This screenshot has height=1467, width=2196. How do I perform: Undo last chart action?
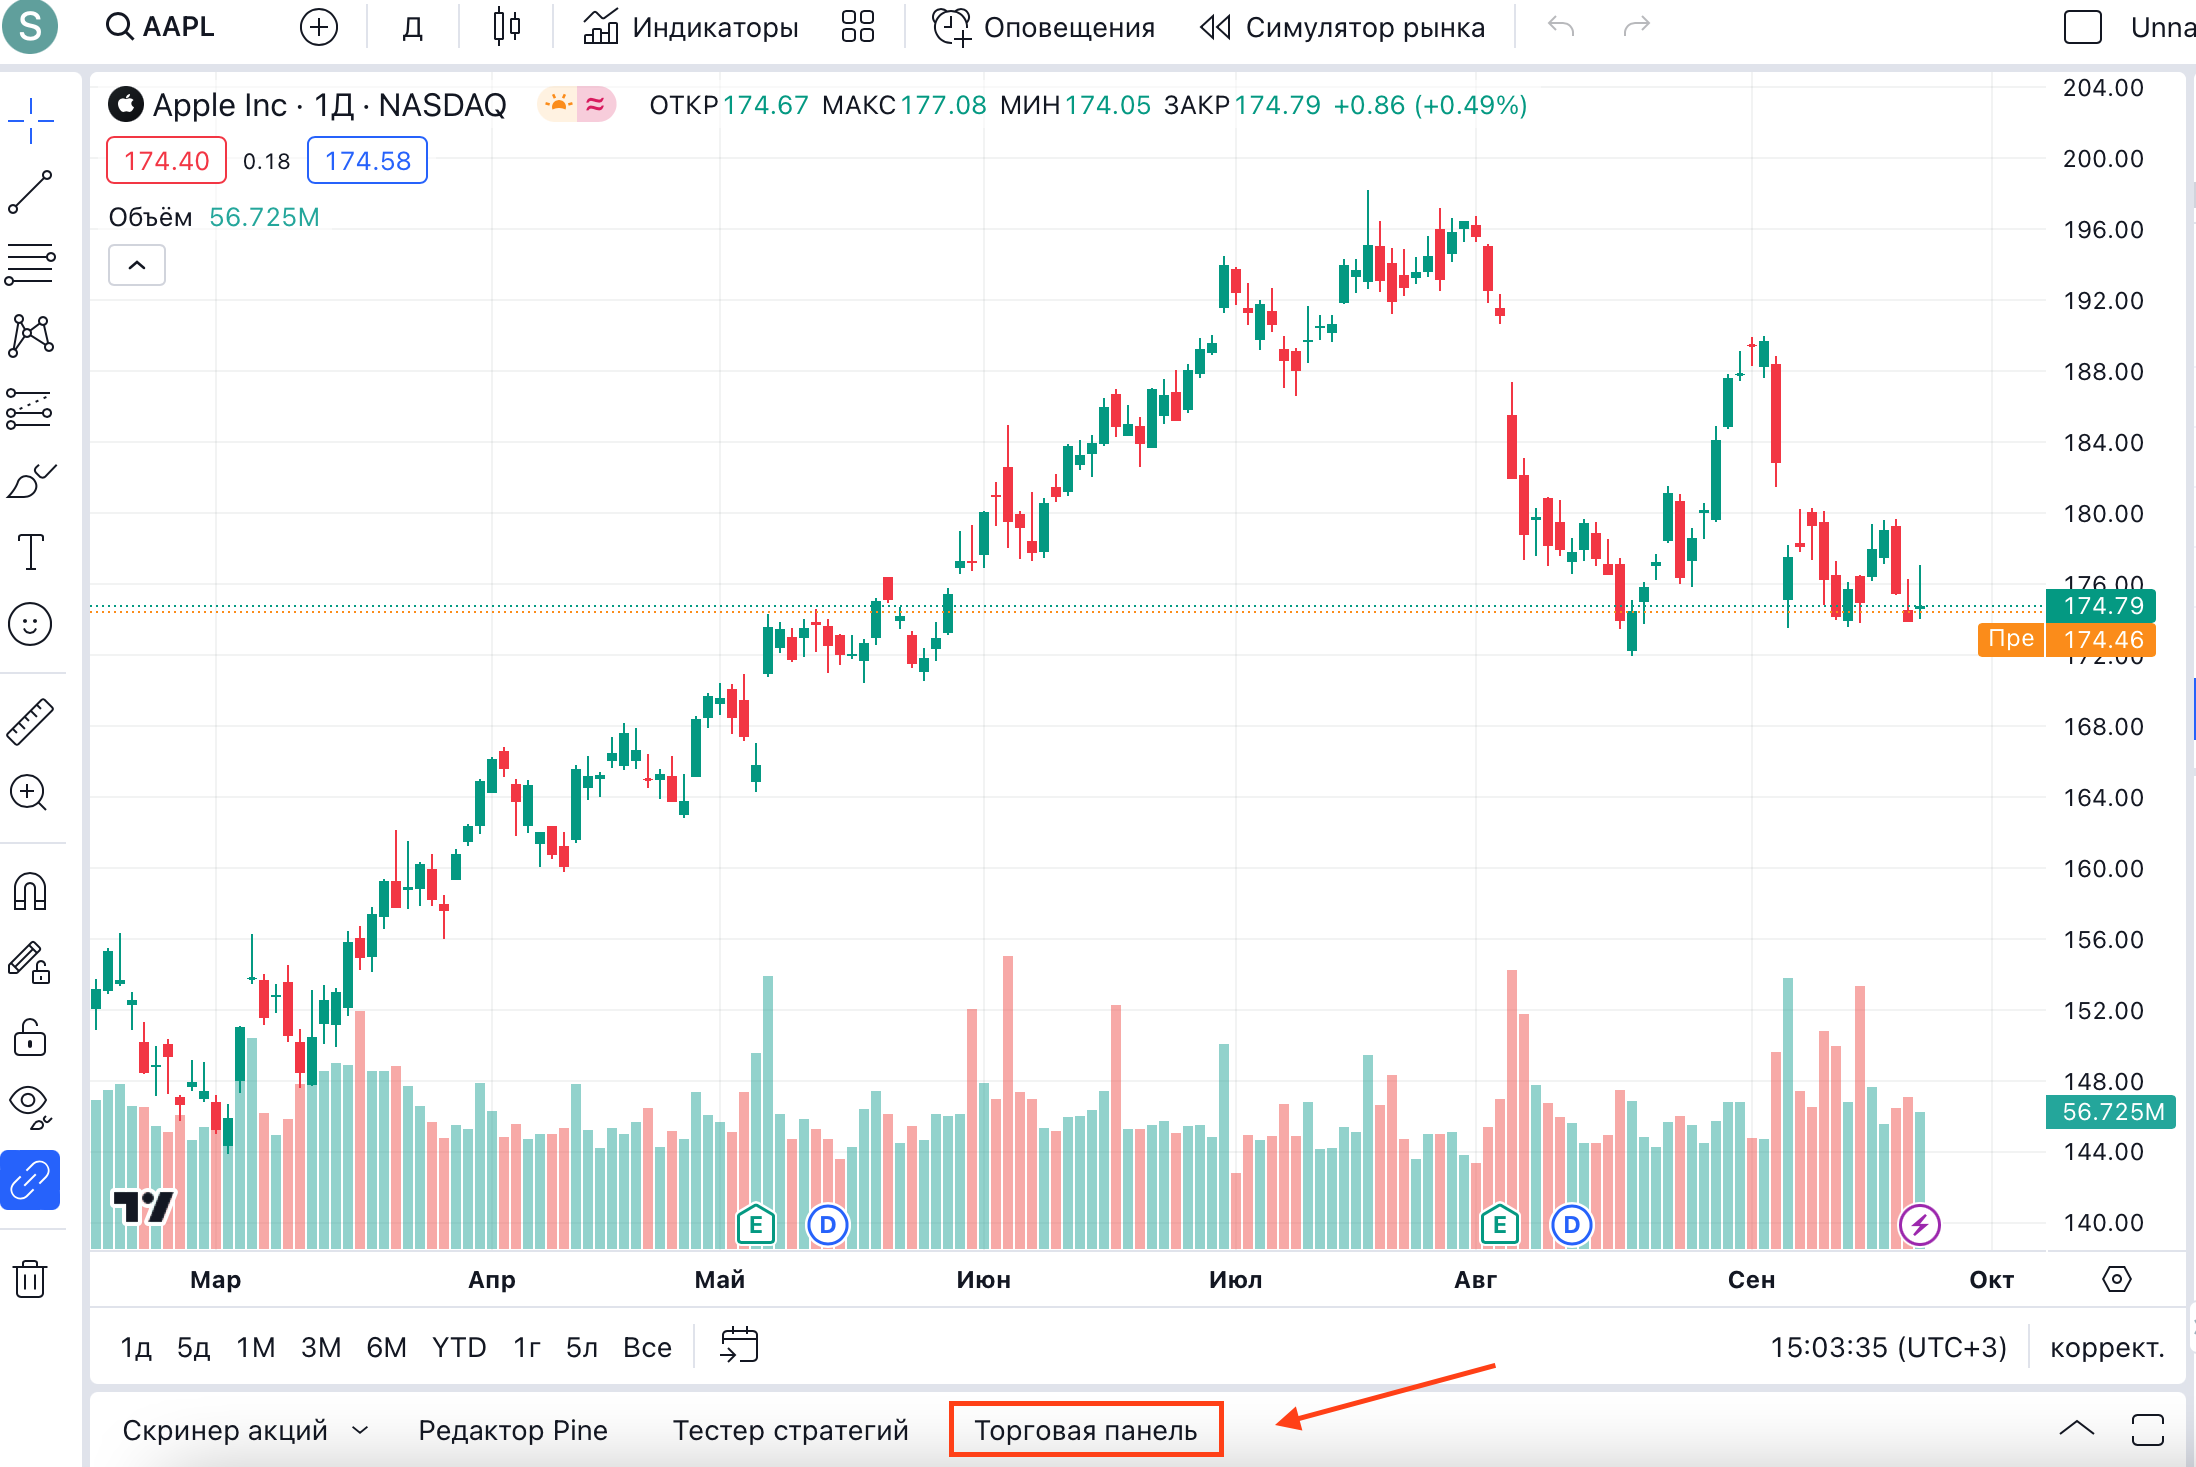(1561, 27)
